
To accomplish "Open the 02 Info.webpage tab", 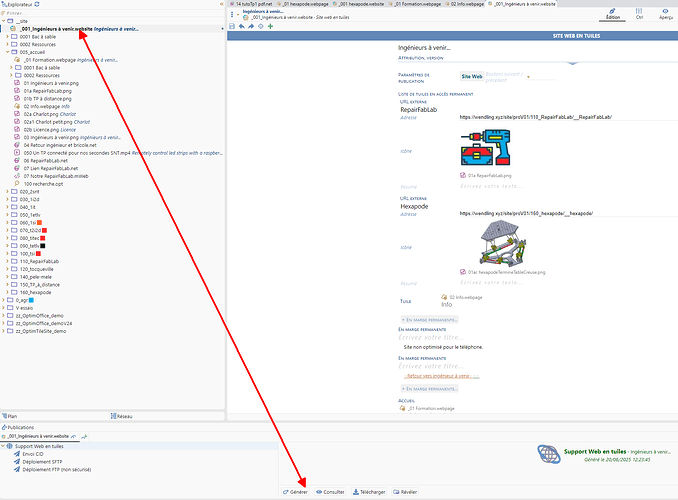I will pos(464,4).
